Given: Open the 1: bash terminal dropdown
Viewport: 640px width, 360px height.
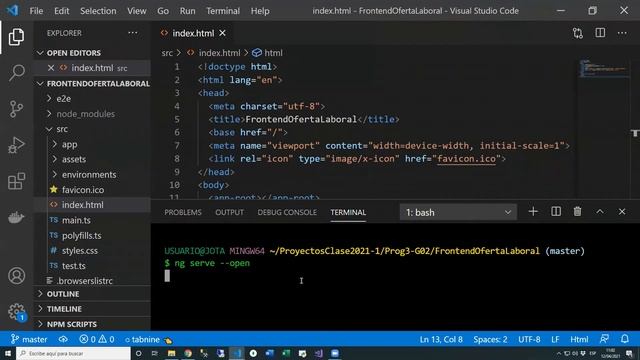Looking at the screenshot, I should pos(458,212).
